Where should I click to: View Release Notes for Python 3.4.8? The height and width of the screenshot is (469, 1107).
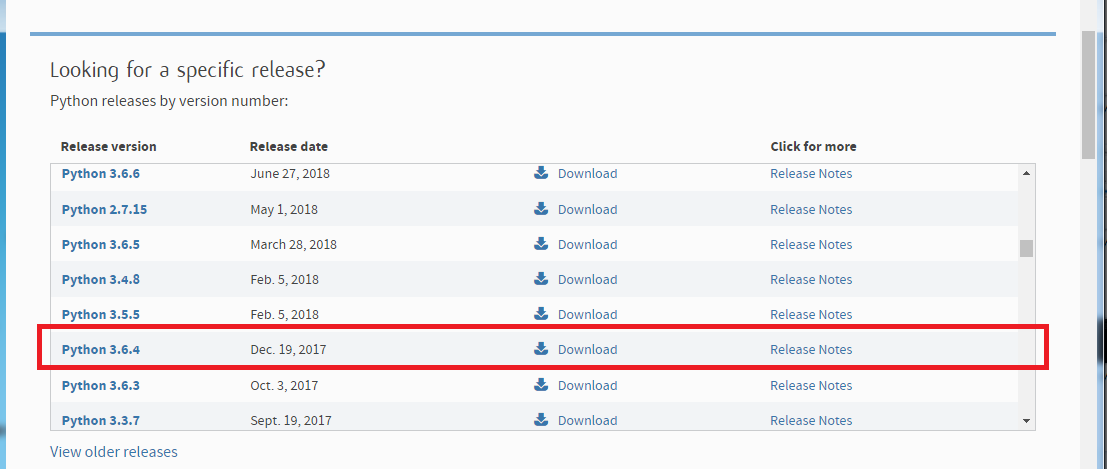(811, 279)
